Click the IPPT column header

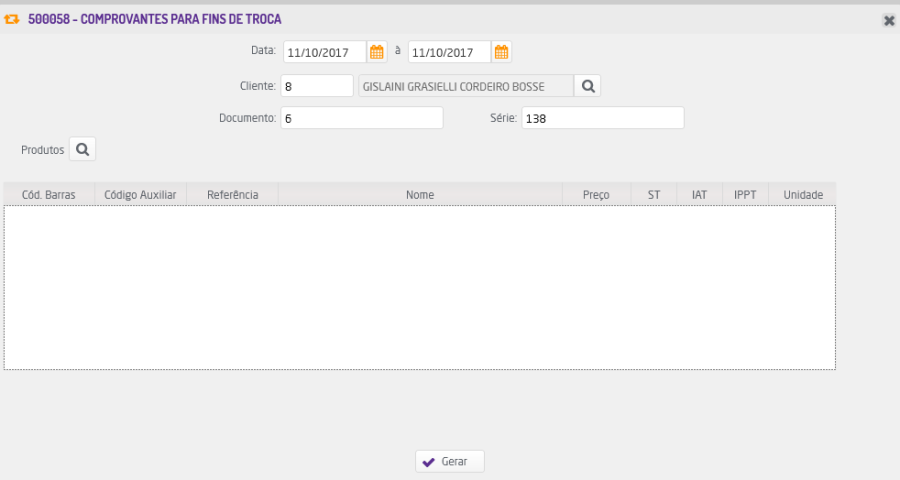[x=745, y=195]
